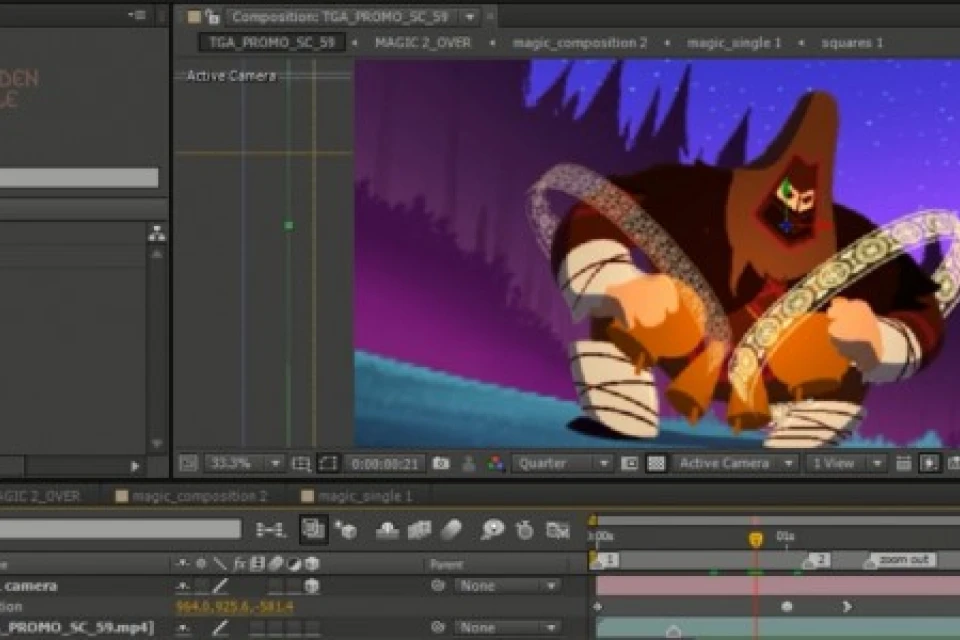Open the Quarter resolution dropdown
This screenshot has height=640, width=960.
point(562,463)
